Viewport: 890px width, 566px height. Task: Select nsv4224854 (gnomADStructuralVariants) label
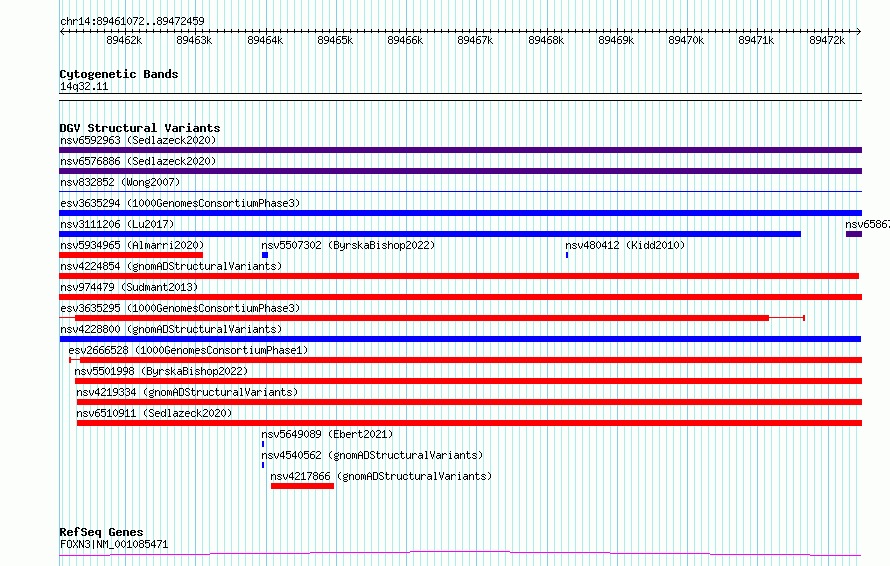click(x=171, y=266)
